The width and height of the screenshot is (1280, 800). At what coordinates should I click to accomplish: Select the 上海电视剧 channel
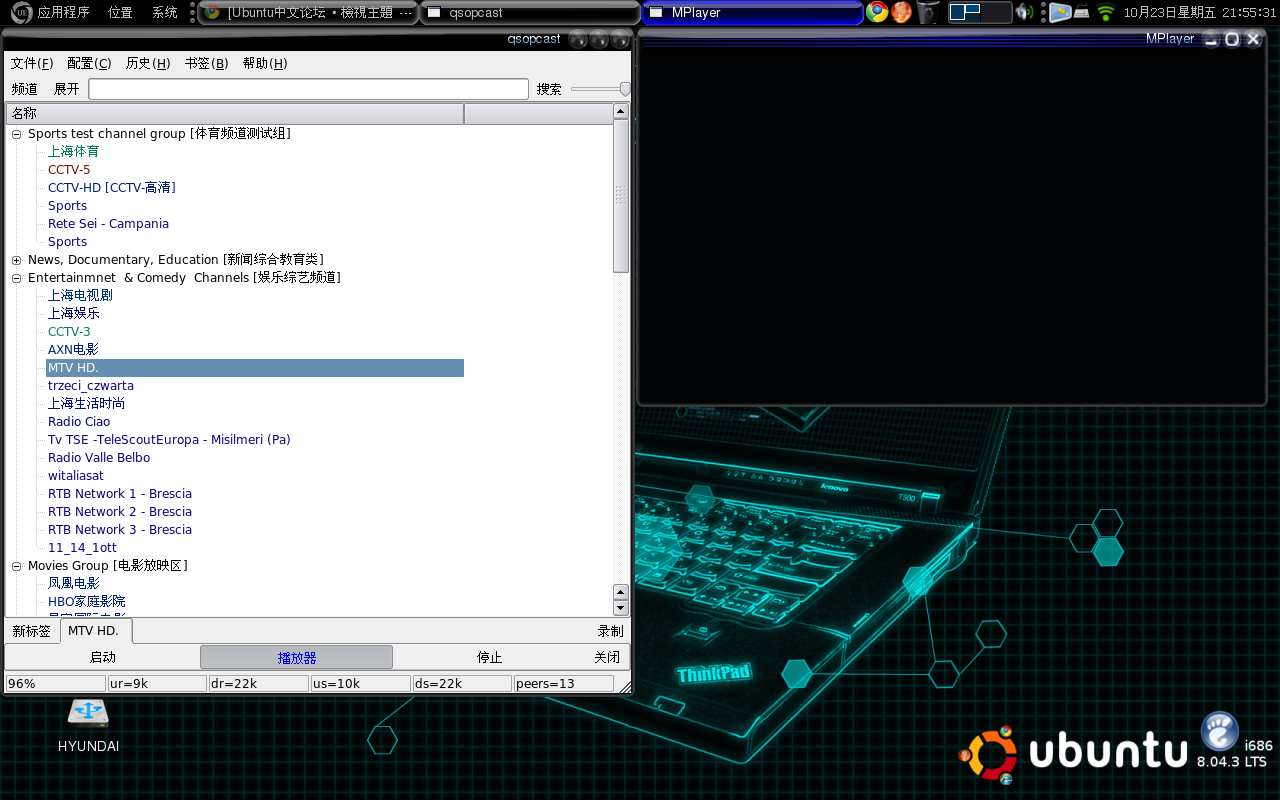click(80, 296)
